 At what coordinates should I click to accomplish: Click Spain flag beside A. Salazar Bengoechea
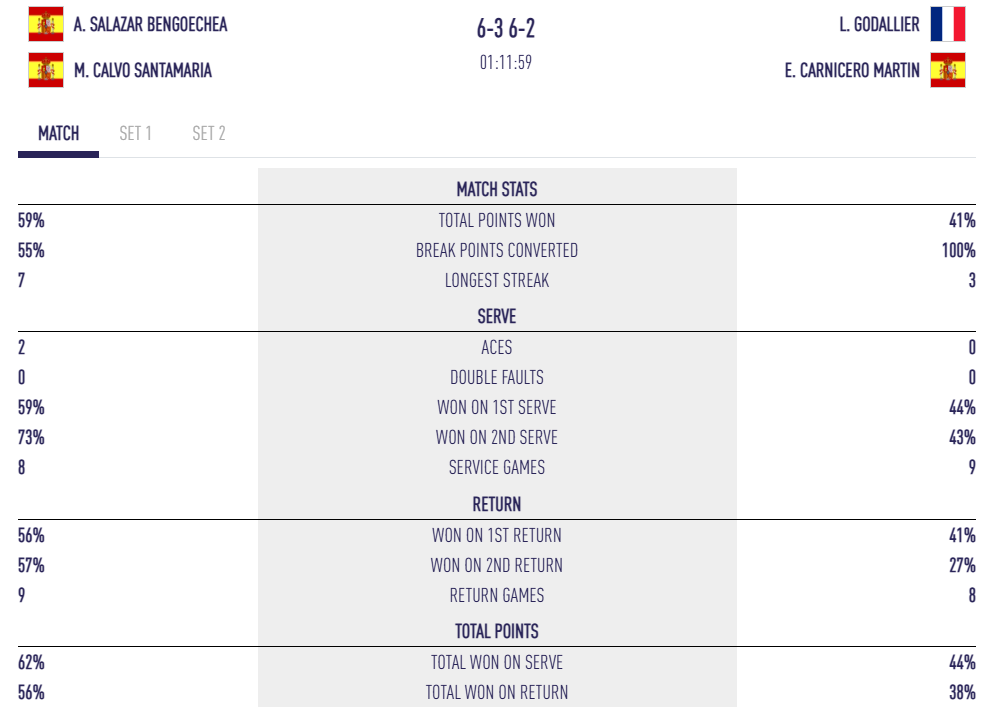(46, 23)
